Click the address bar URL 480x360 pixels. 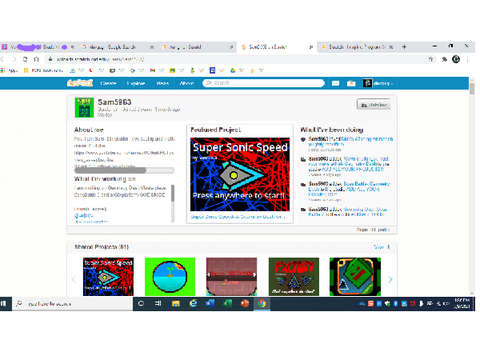[x=100, y=59]
